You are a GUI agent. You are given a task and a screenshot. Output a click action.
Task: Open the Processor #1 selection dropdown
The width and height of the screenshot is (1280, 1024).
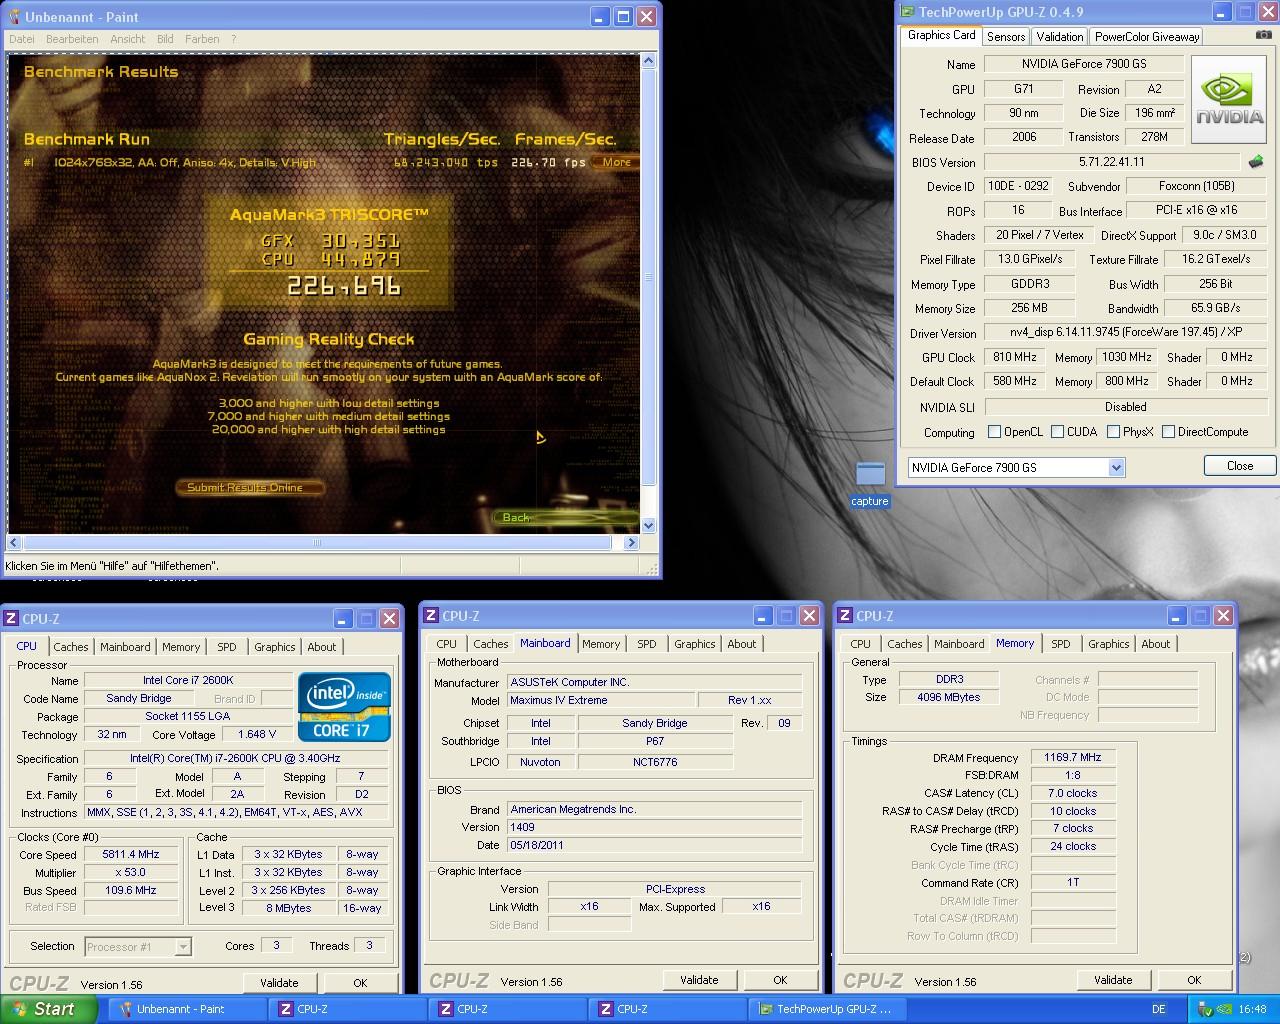tap(183, 946)
